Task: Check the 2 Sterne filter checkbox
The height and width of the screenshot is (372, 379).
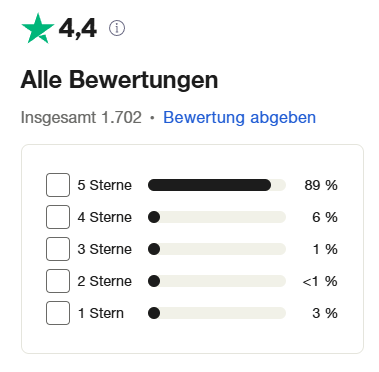Action: tap(58, 281)
